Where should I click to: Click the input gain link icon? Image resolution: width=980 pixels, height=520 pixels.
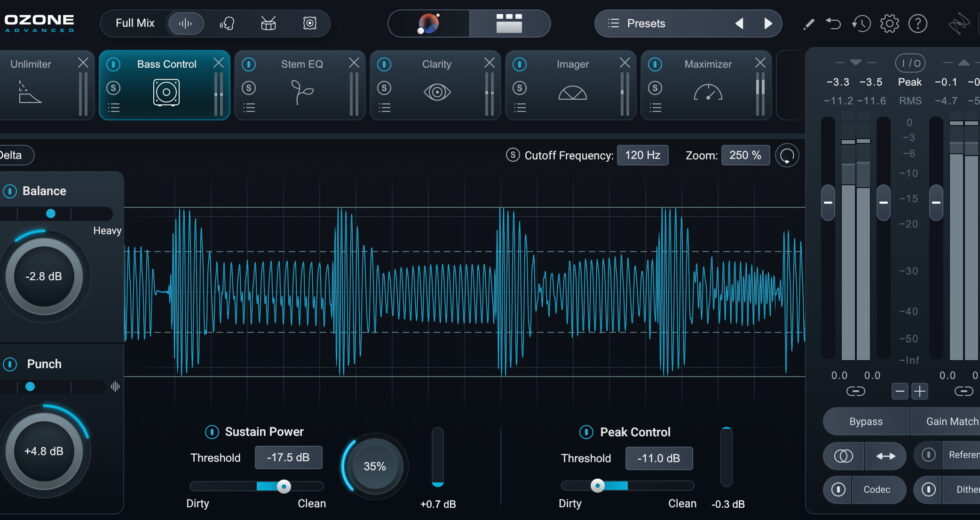[x=856, y=391]
